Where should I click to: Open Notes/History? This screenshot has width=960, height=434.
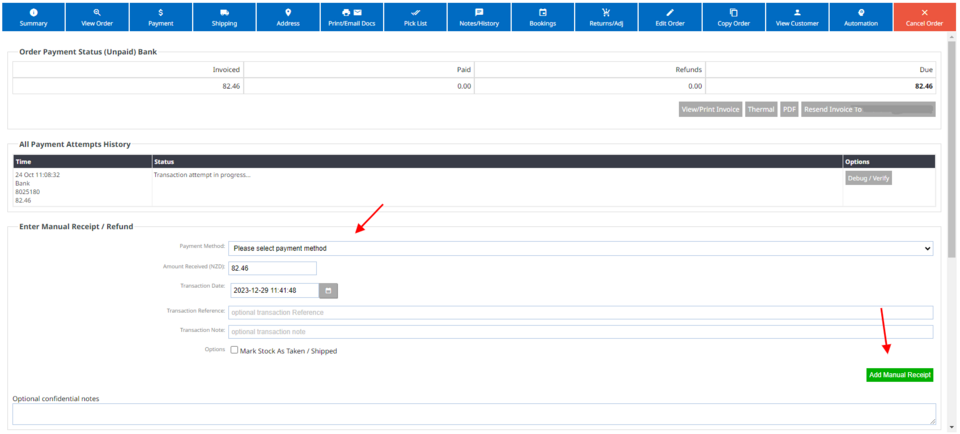[479, 16]
